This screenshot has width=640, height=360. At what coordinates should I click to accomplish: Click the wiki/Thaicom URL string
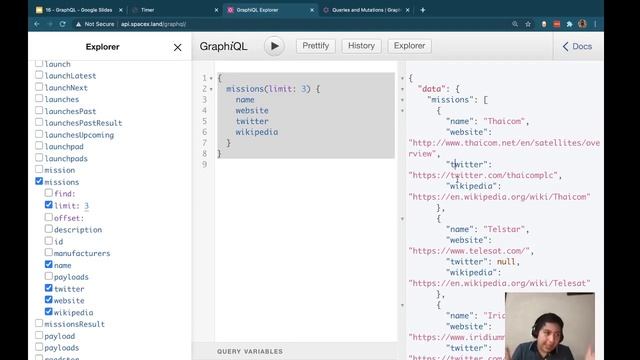pyautogui.click(x=500, y=197)
